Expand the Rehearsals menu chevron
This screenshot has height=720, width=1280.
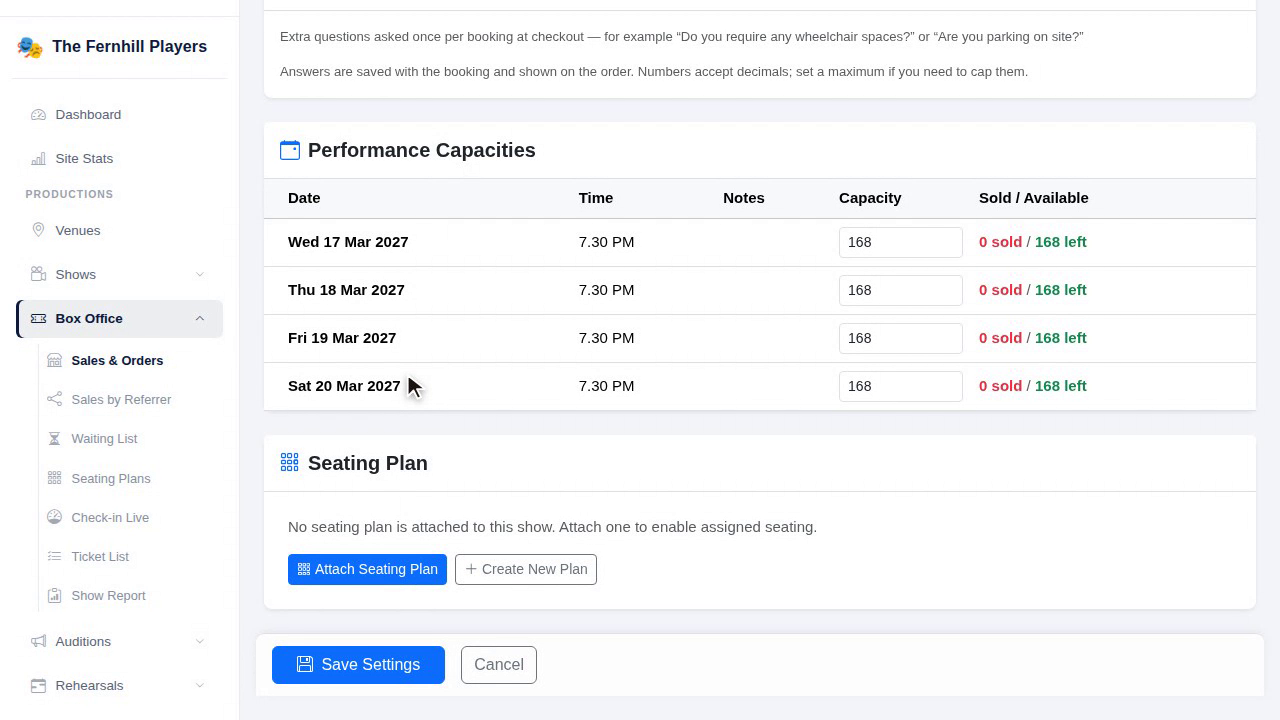click(x=199, y=685)
